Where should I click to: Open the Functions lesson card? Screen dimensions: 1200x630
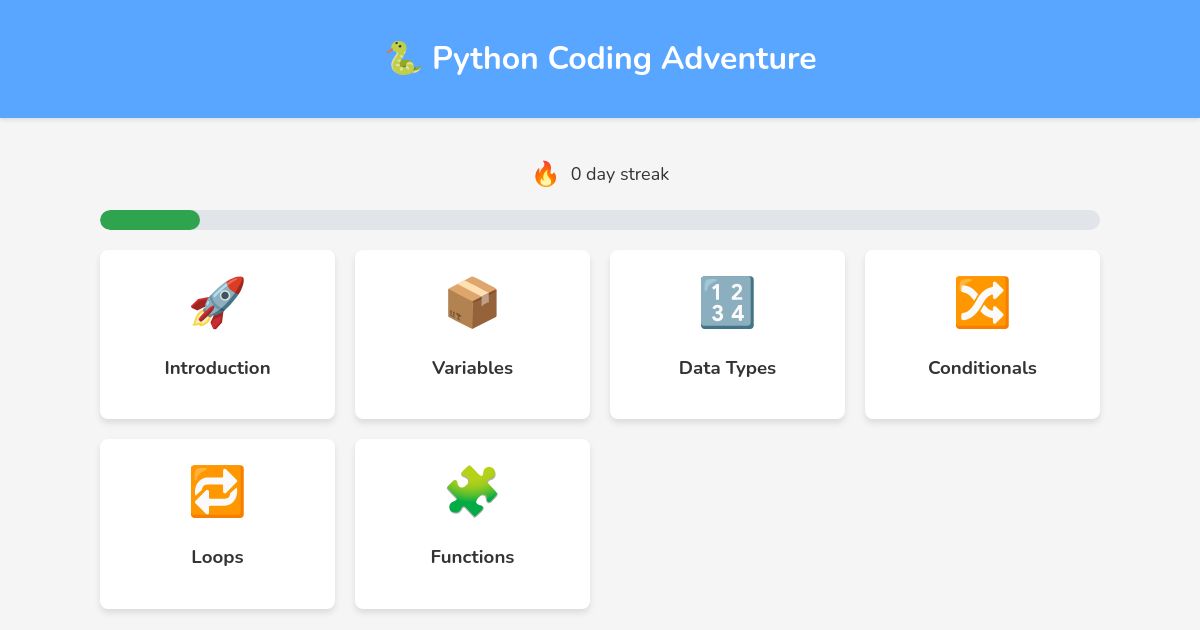pyautogui.click(x=472, y=523)
